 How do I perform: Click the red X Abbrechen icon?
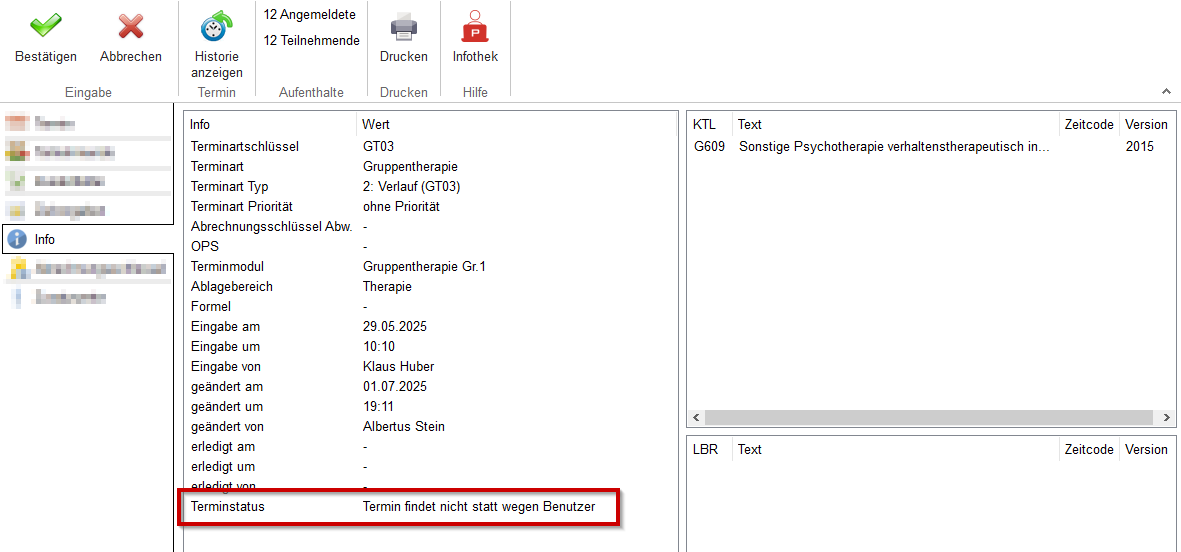click(x=130, y=27)
